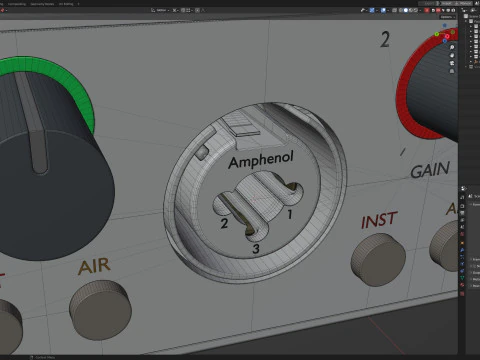Select the round button under AIR label

[x=100, y=310]
